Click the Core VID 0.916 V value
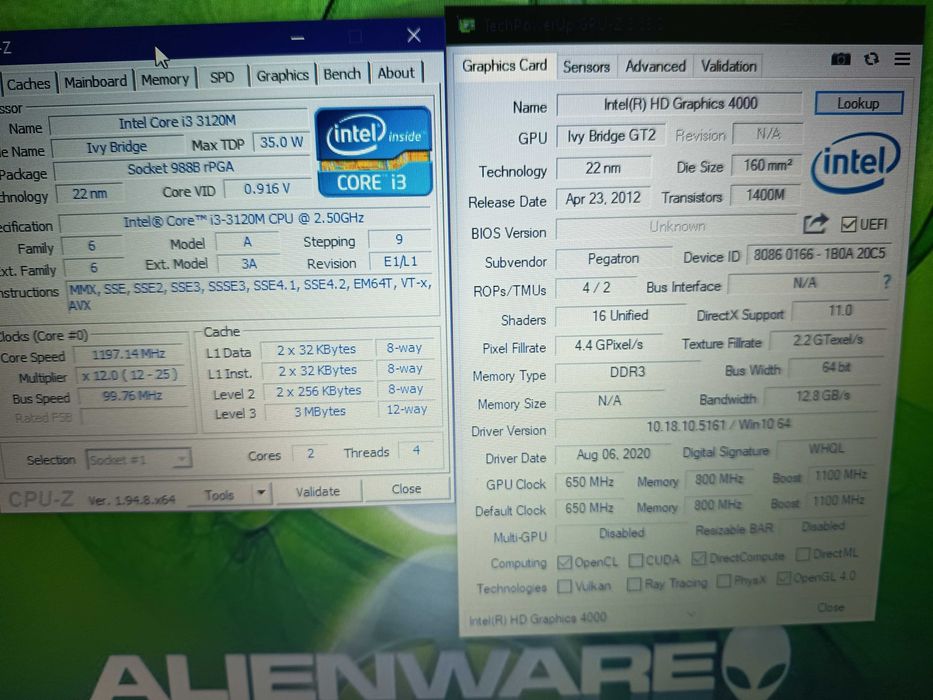 (267, 189)
